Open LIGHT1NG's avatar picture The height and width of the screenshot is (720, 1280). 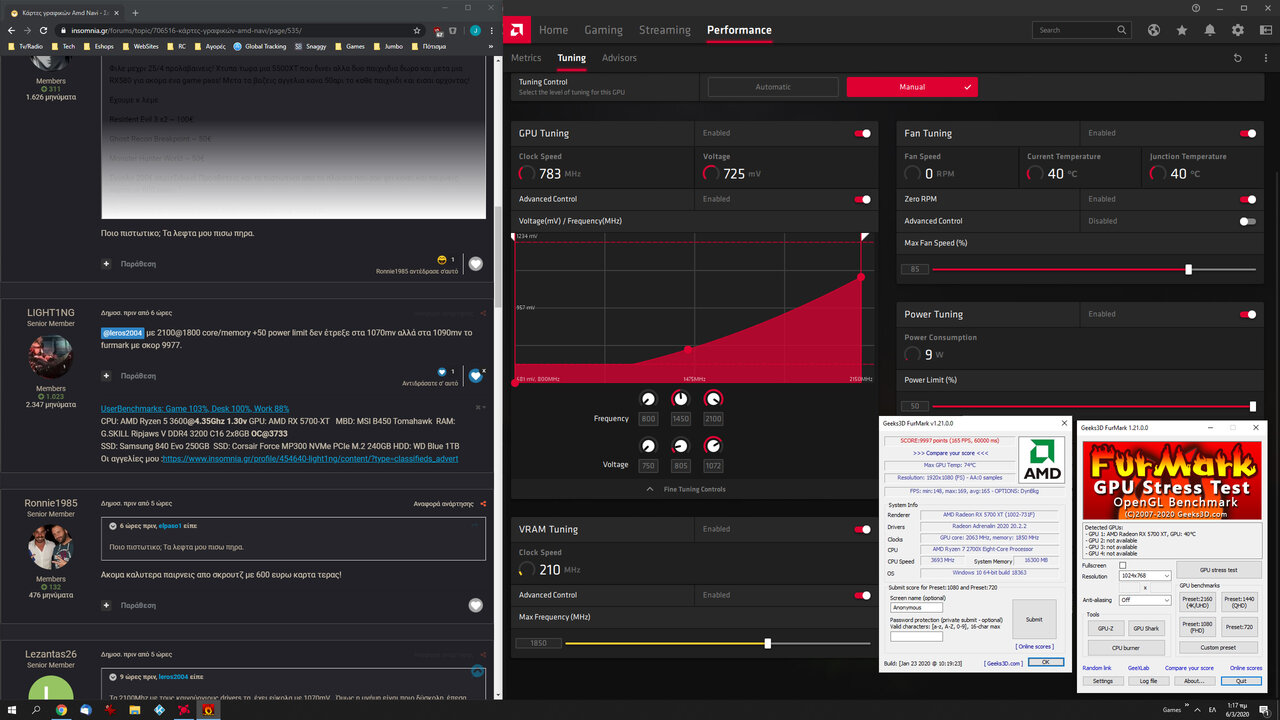(51, 356)
